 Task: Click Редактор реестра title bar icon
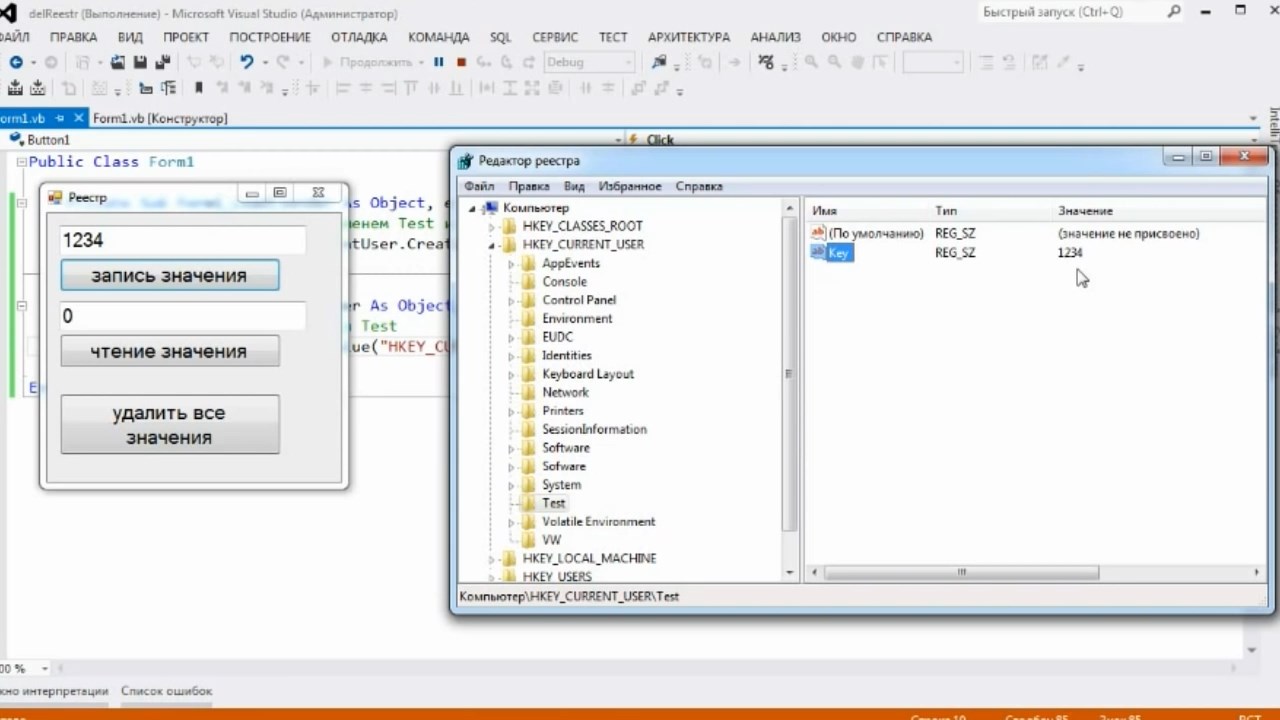pyautogui.click(x=465, y=160)
